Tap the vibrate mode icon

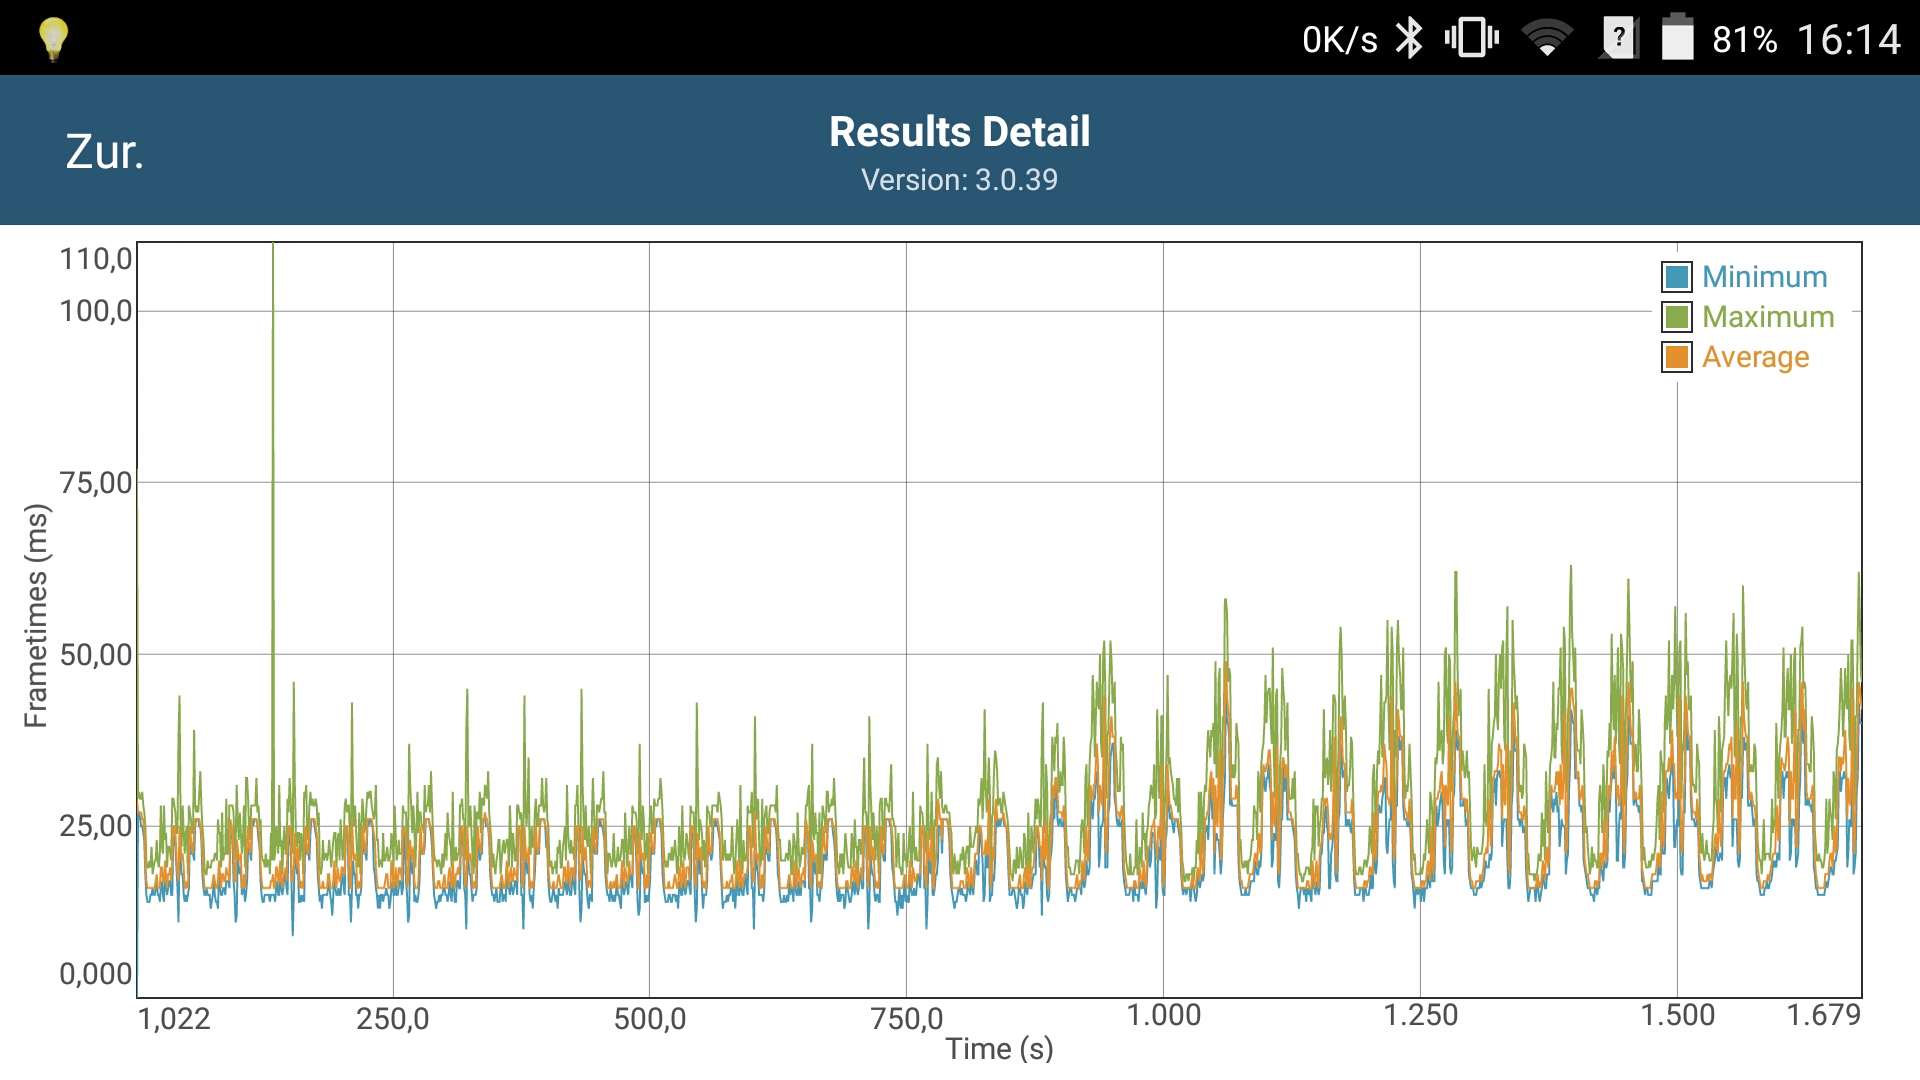click(1471, 39)
